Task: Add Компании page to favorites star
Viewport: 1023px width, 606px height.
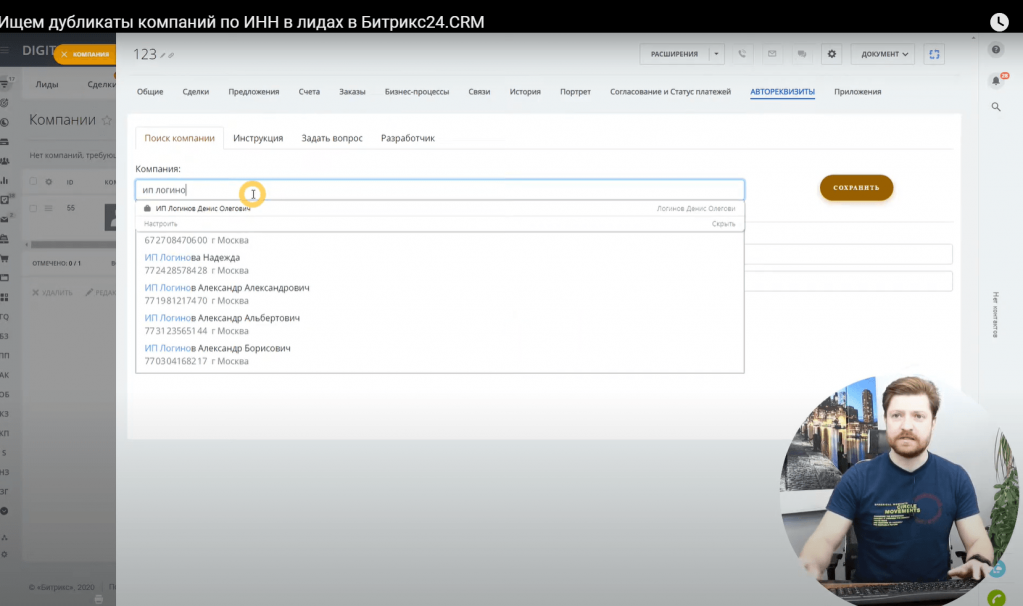Action: [x=106, y=121]
